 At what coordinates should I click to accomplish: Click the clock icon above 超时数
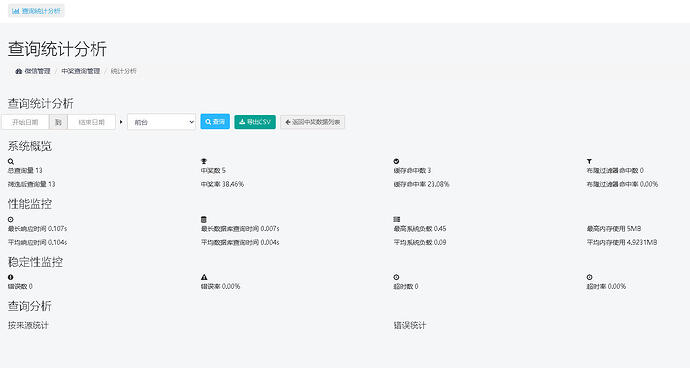[396, 277]
